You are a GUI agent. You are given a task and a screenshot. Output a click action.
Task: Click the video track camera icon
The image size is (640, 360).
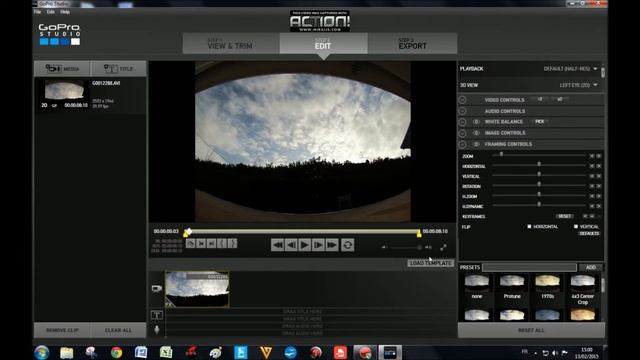click(157, 289)
